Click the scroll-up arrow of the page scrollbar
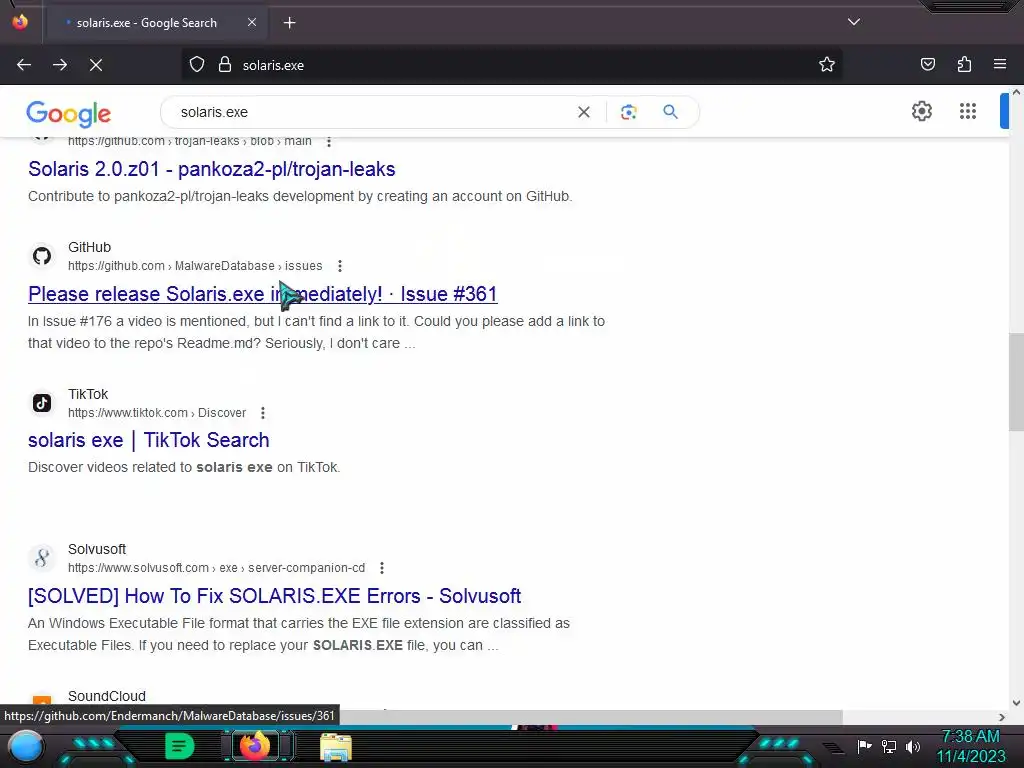1024x768 pixels. pos(1016,93)
